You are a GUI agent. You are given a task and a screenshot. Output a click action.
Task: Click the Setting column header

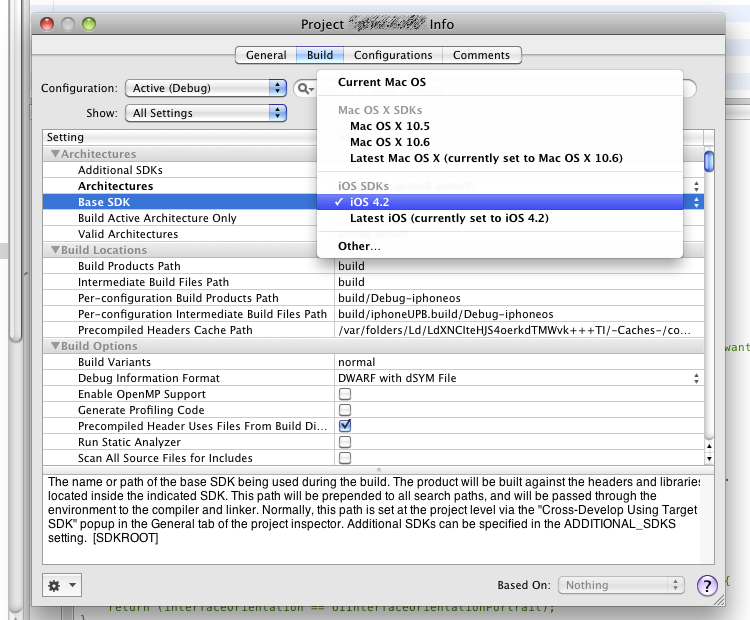click(x=179, y=137)
